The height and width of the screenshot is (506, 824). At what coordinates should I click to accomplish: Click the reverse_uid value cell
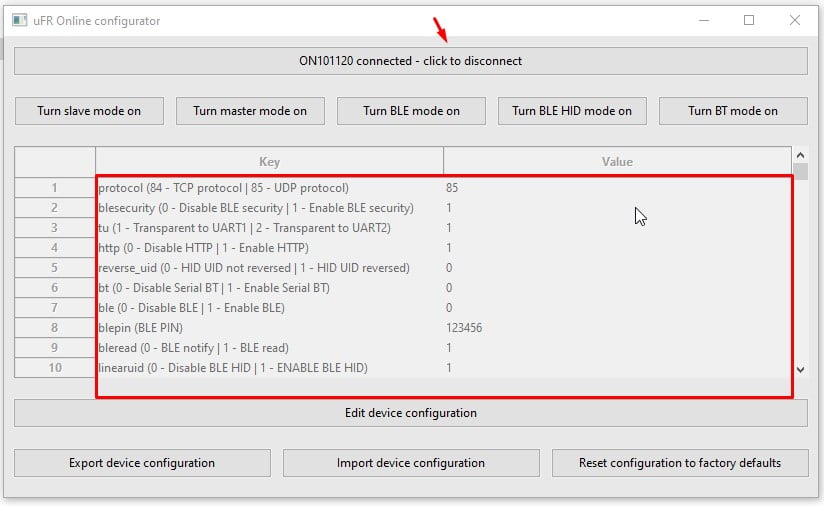click(617, 268)
